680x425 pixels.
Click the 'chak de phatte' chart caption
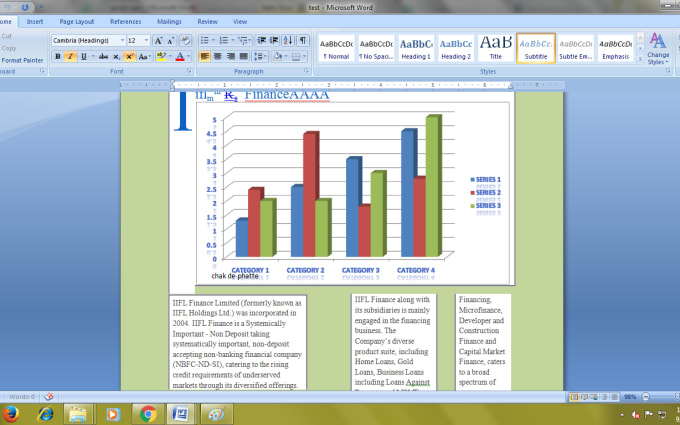(235, 276)
